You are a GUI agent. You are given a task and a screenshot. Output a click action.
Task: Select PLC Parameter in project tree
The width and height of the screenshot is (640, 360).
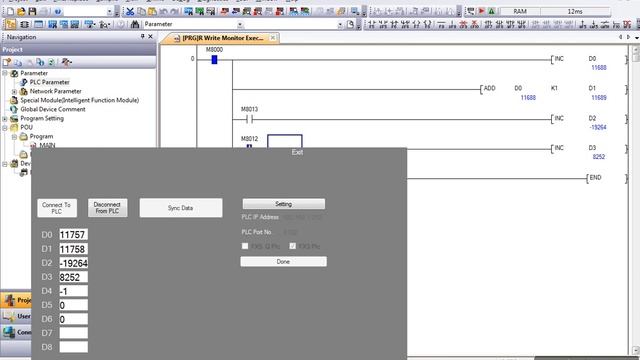pyautogui.click(x=49, y=82)
